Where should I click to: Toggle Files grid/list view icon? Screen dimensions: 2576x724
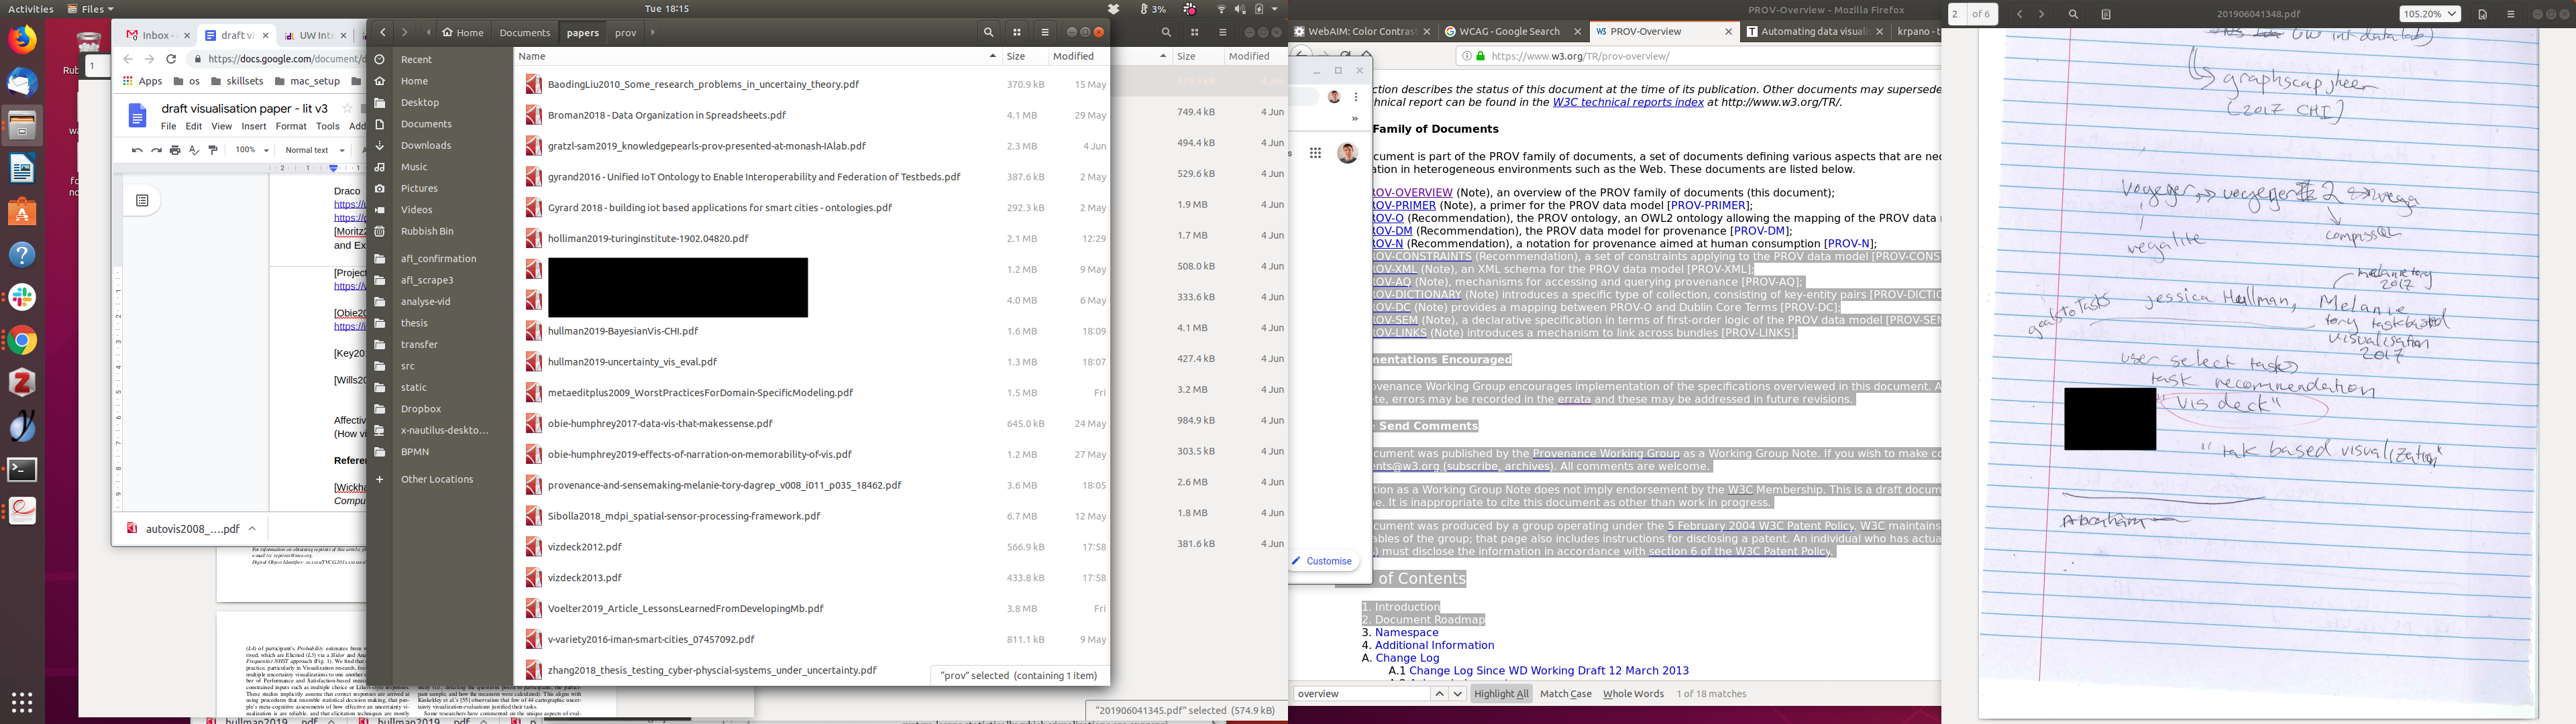point(1017,32)
